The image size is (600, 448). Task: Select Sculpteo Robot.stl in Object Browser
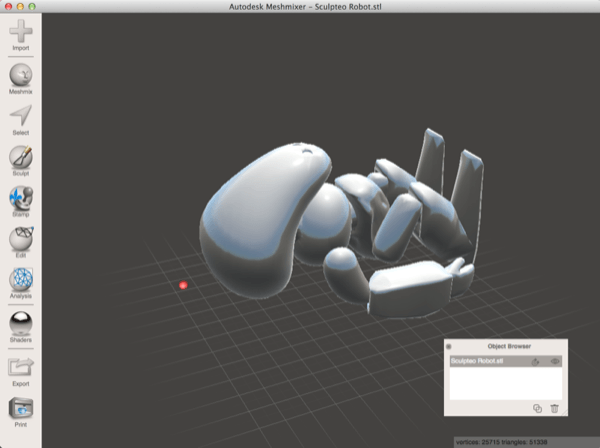(505, 361)
